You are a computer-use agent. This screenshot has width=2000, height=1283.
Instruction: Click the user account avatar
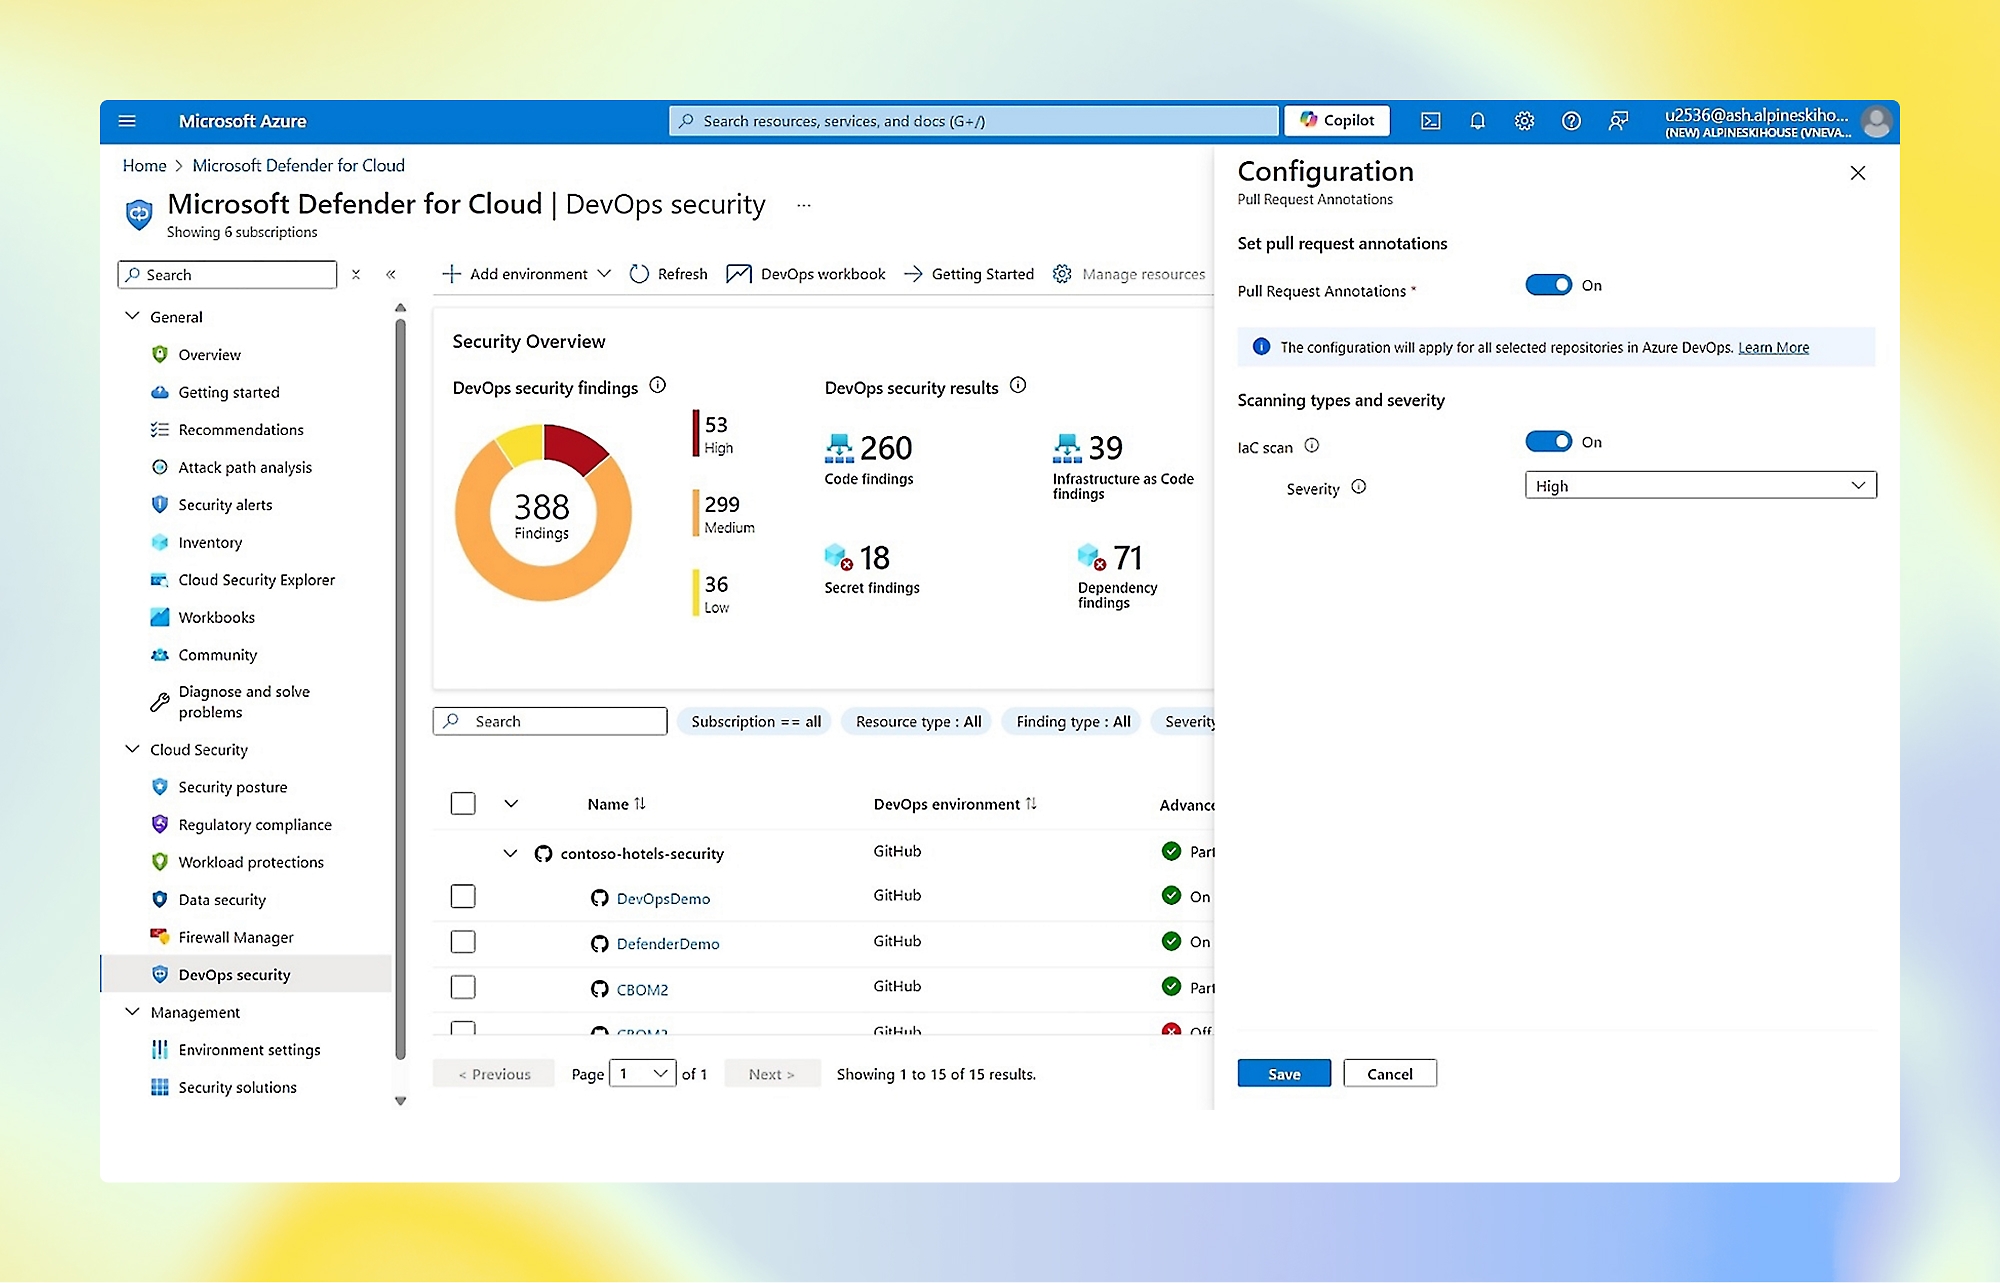point(1877,122)
